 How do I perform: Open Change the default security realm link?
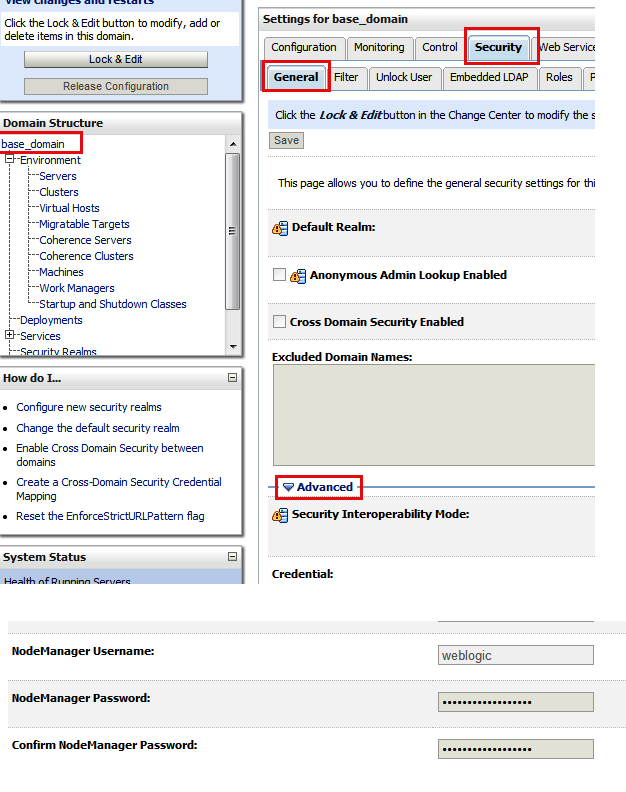tap(98, 428)
